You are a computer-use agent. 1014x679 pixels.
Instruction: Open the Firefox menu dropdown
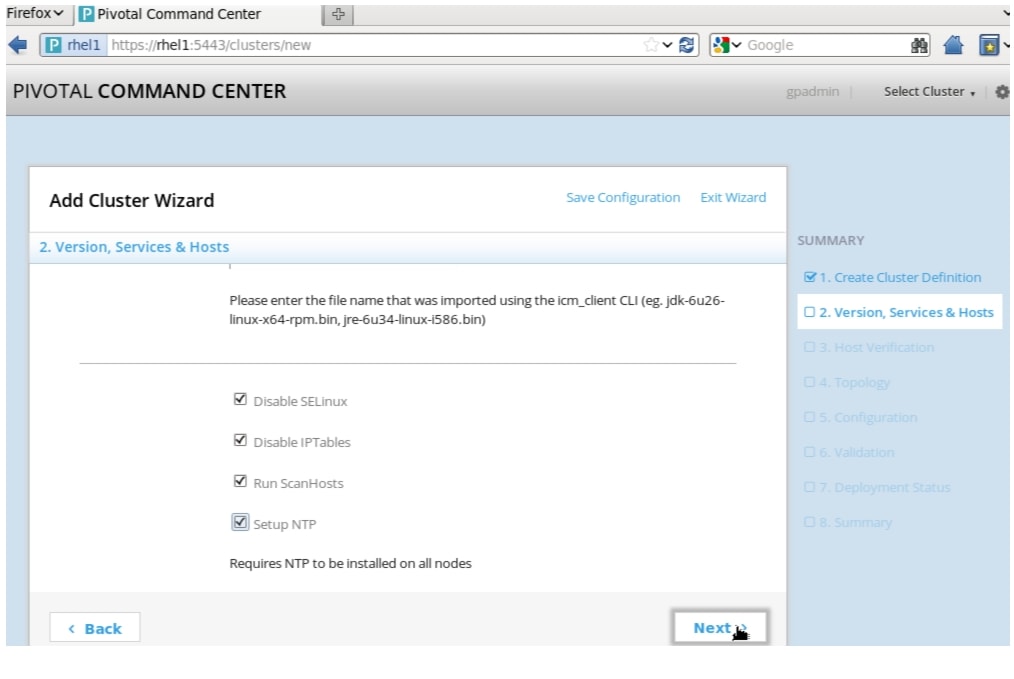(x=35, y=13)
